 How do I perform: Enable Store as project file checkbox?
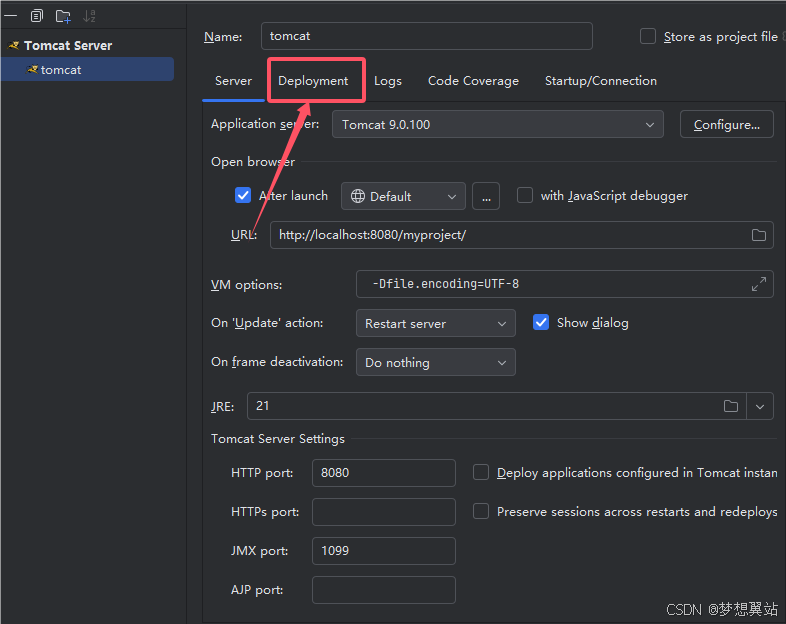coord(648,36)
